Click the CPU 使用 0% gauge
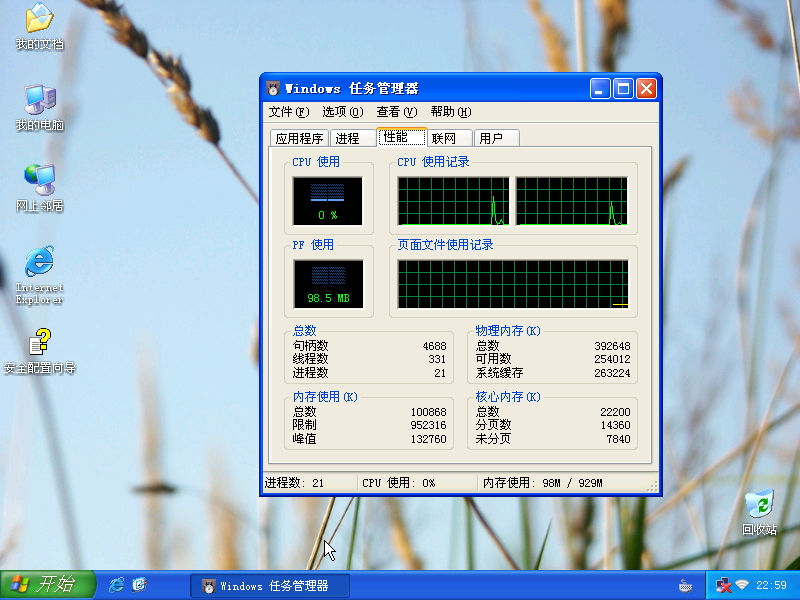Image resolution: width=800 pixels, height=600 pixels. (x=328, y=201)
